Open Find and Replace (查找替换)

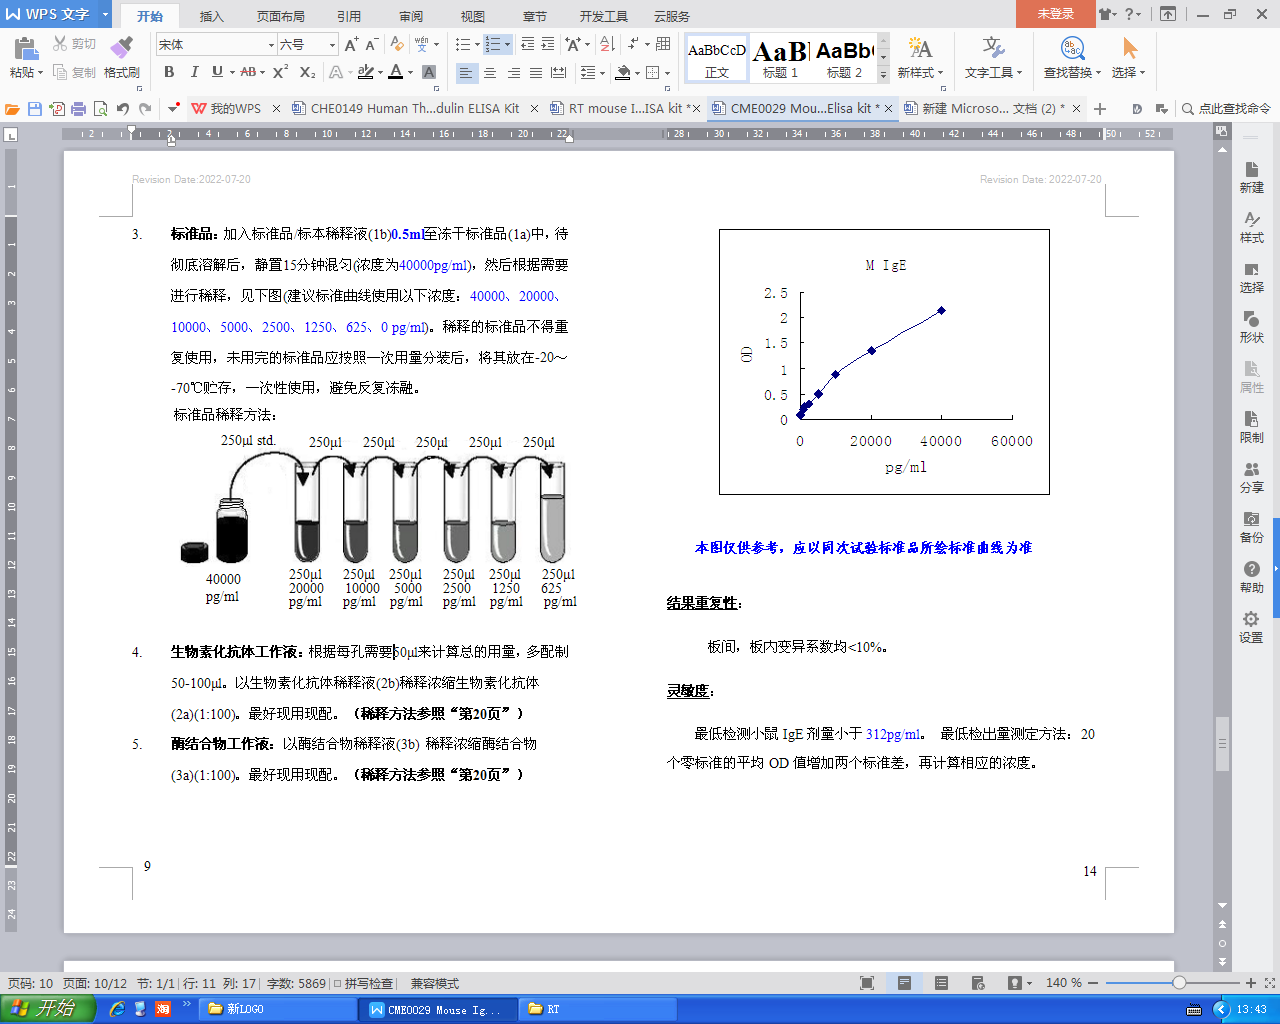tap(1072, 58)
